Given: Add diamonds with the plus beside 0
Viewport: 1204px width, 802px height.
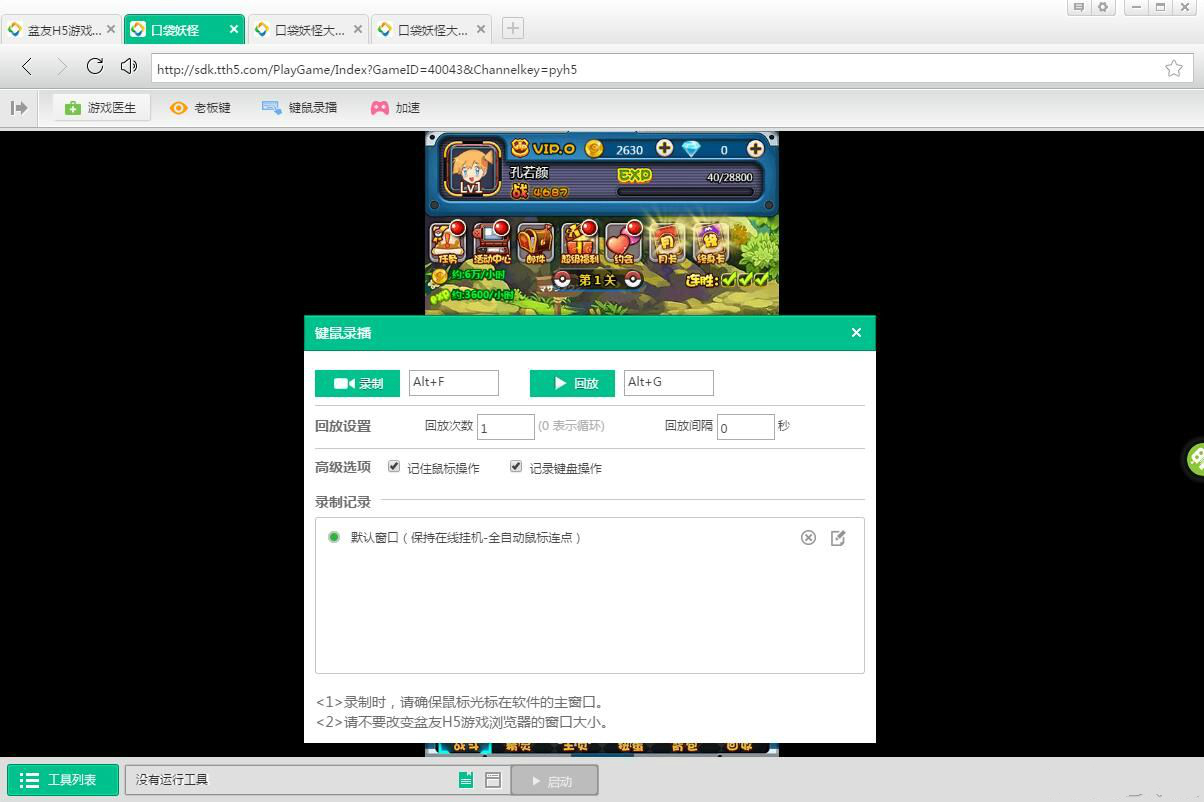Looking at the screenshot, I should (755, 149).
